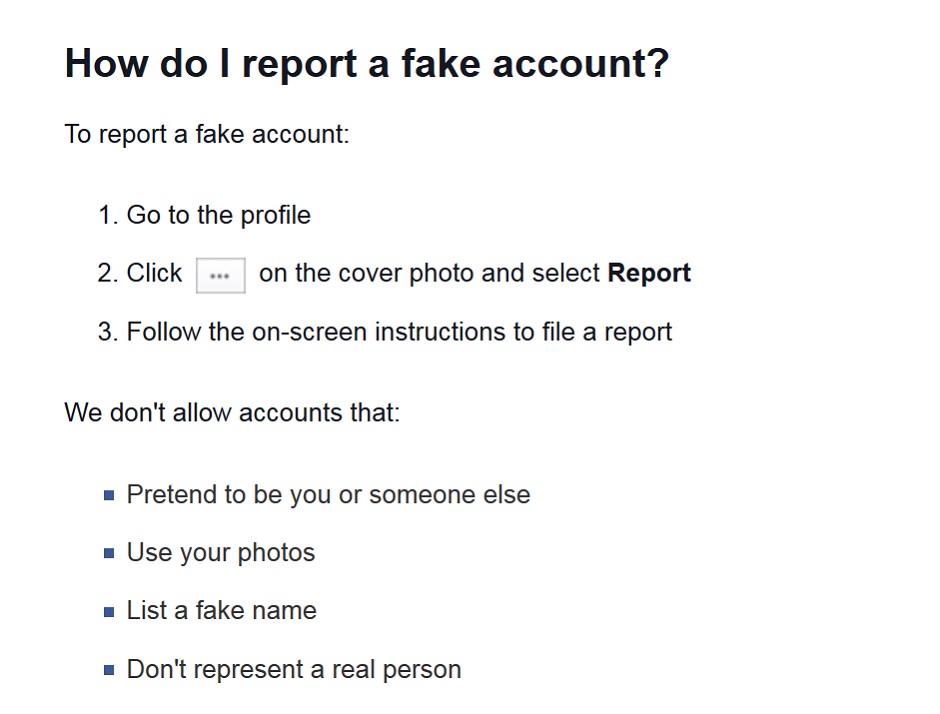Click the bullet before 'Don't represent a real person'
Screen dimensions: 940x714
(109, 670)
